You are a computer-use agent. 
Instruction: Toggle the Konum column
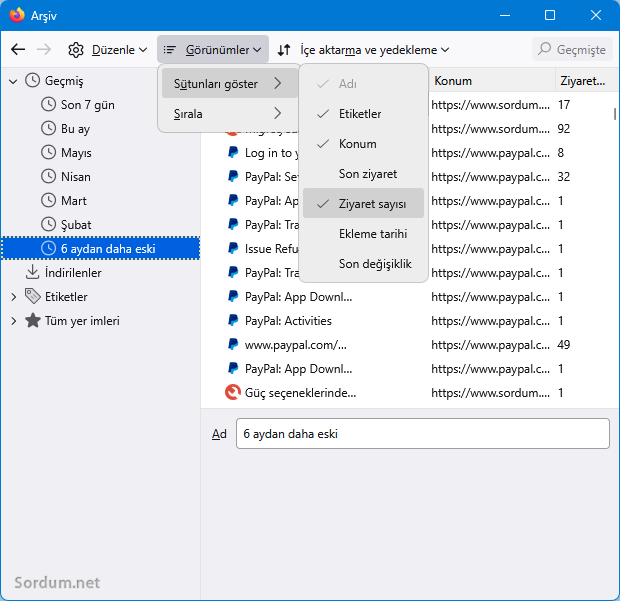point(363,144)
